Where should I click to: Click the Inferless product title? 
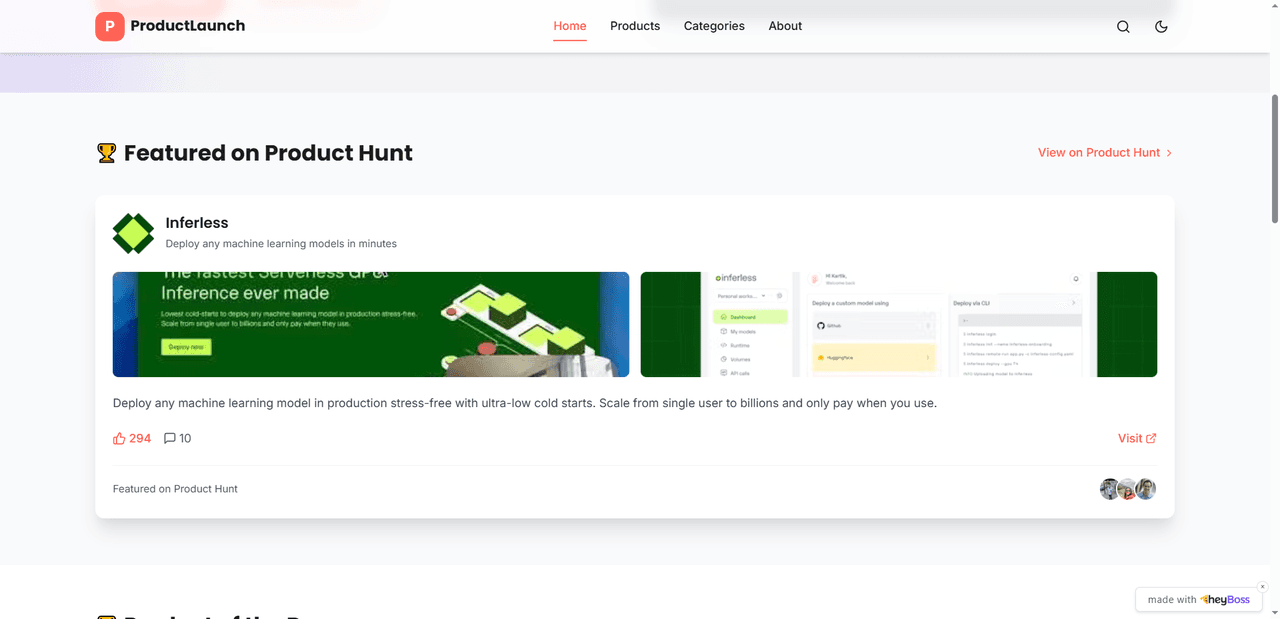pos(197,223)
